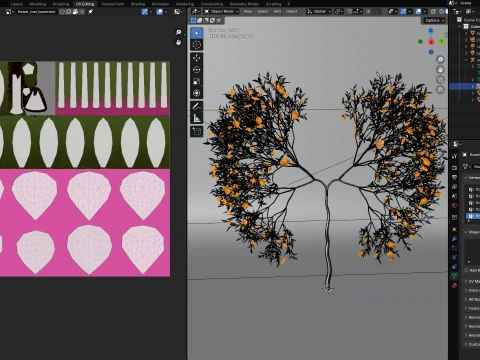
Task: Unlink the image with the X button
Action: click(82, 12)
